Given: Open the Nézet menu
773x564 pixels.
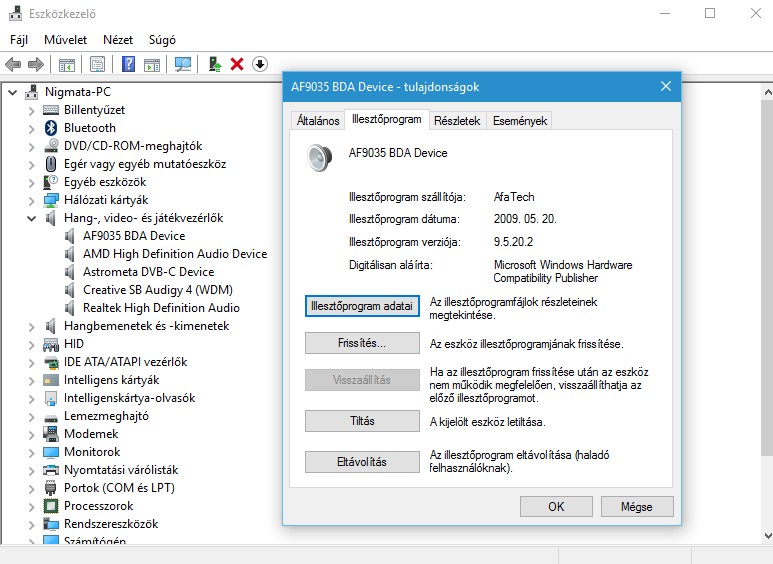Looking at the screenshot, I should click(x=118, y=40).
